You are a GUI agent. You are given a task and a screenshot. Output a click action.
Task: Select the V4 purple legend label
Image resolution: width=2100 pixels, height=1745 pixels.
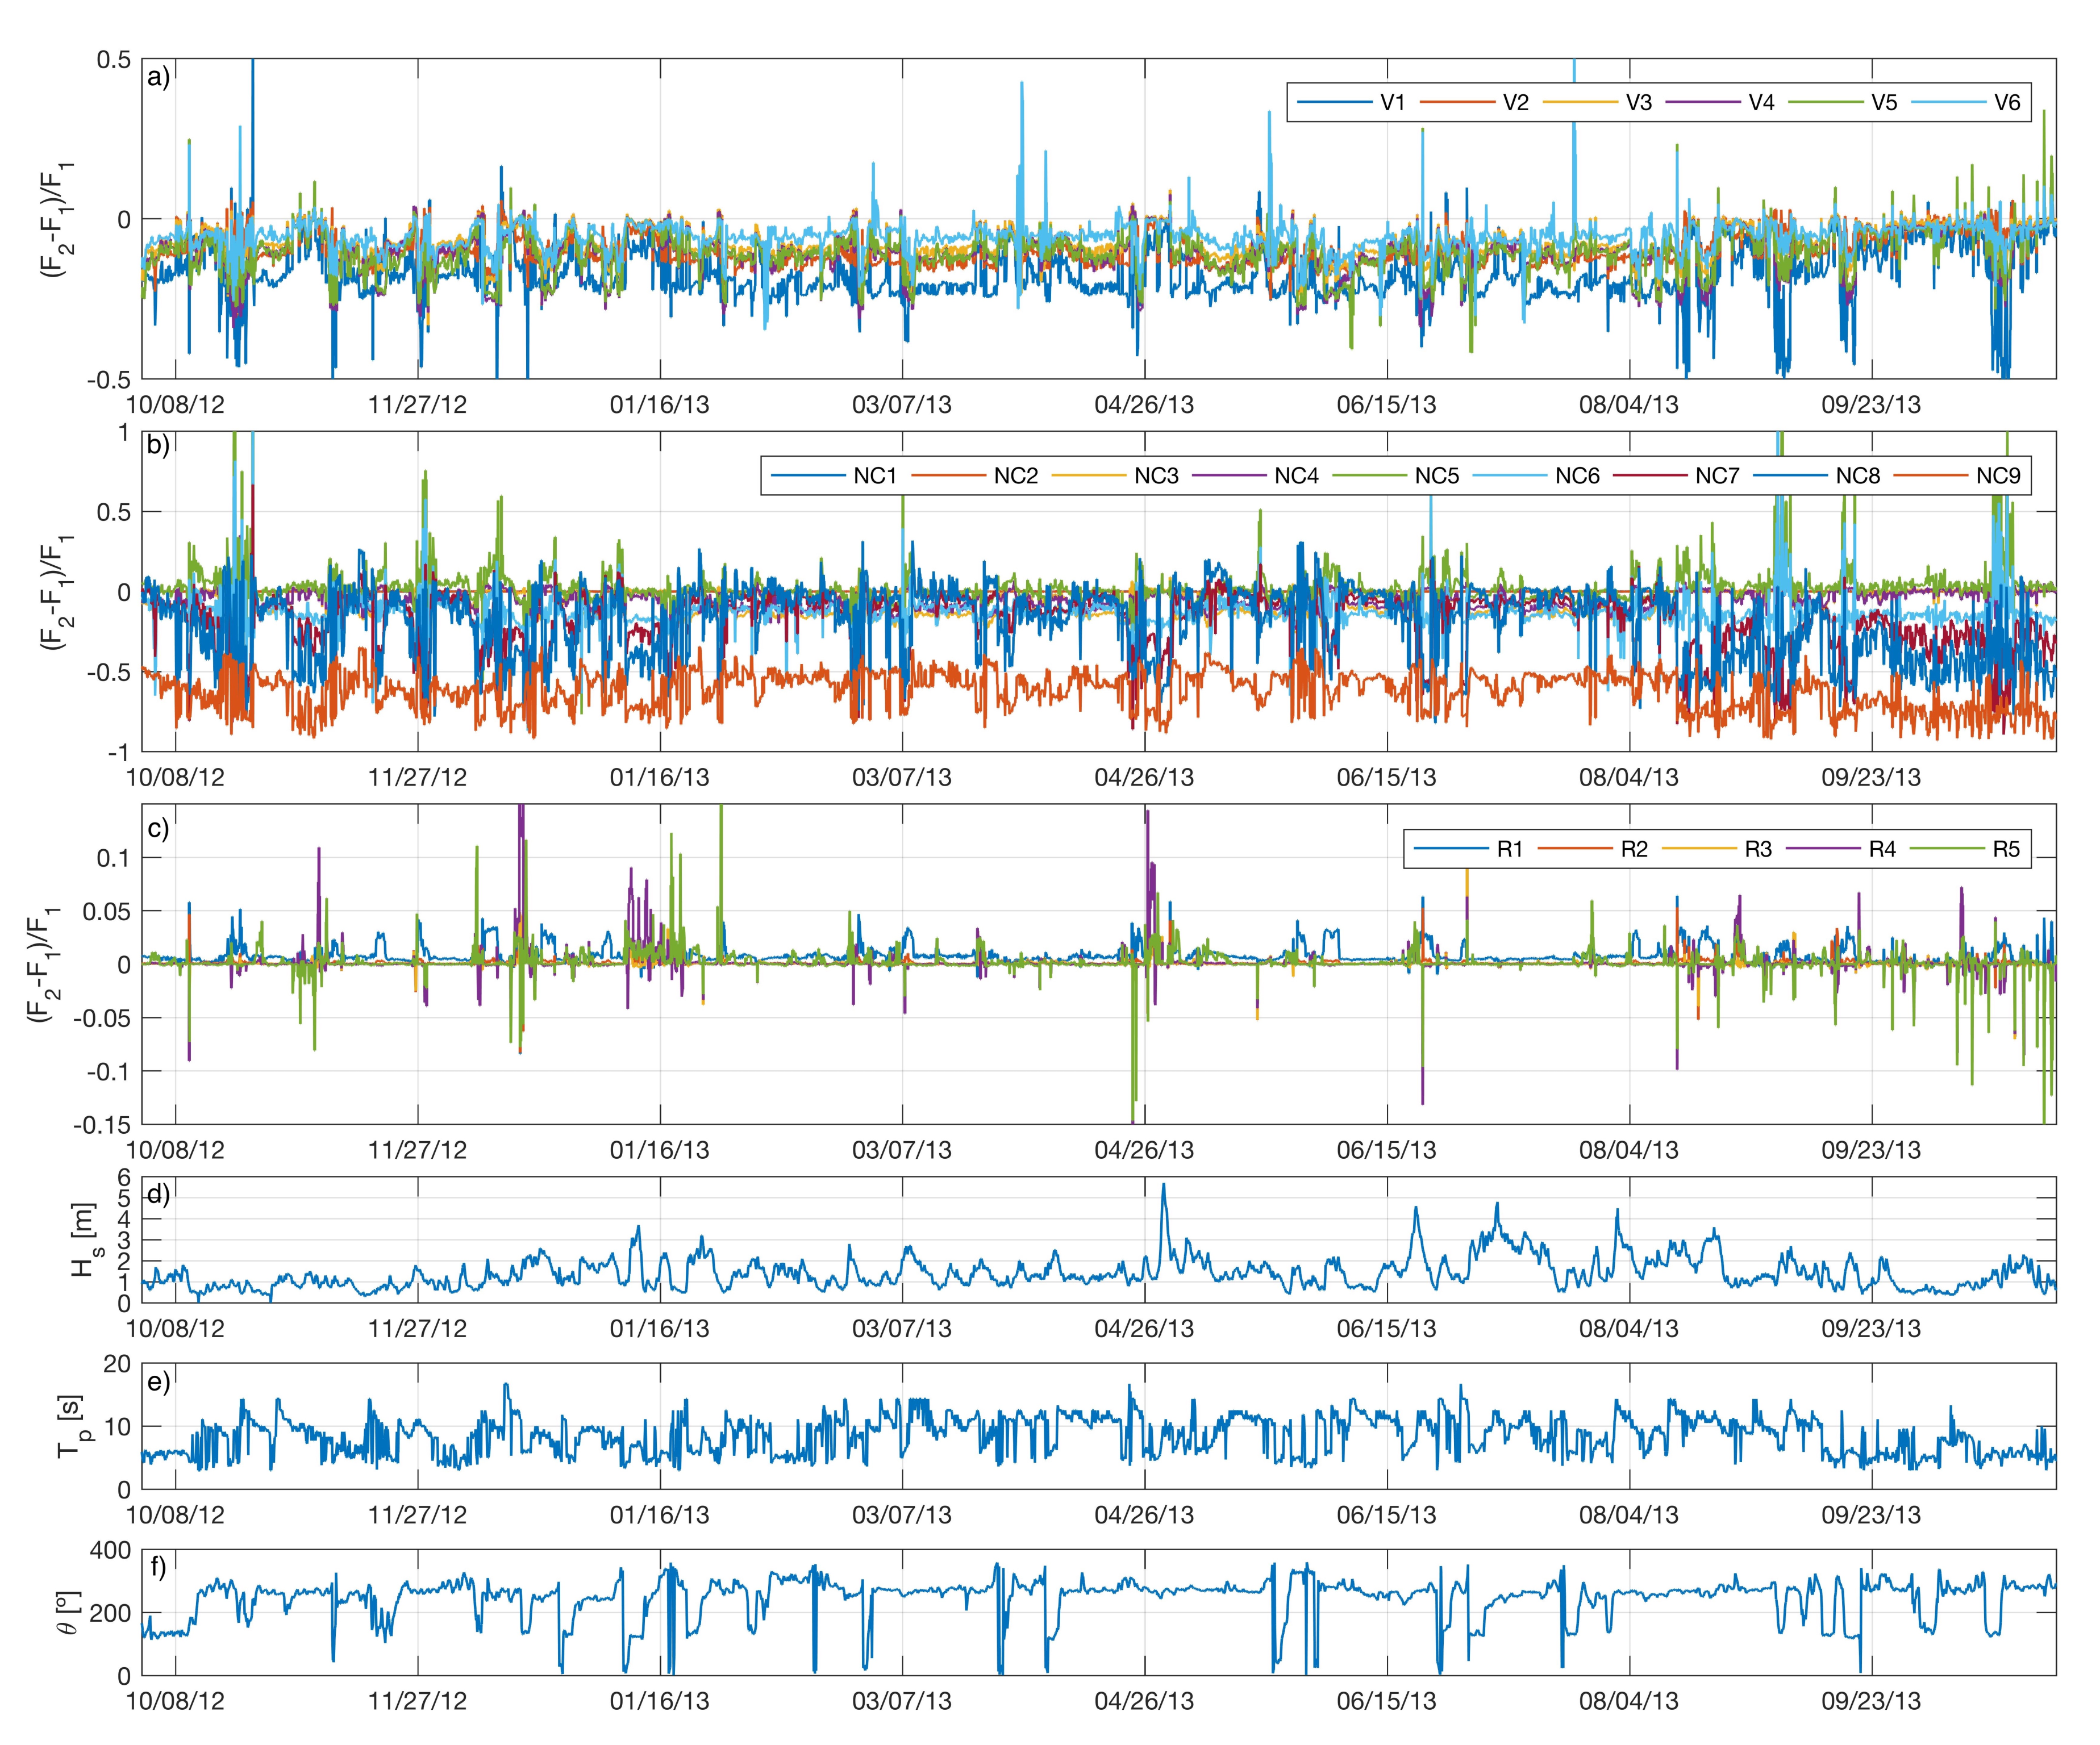[1761, 102]
